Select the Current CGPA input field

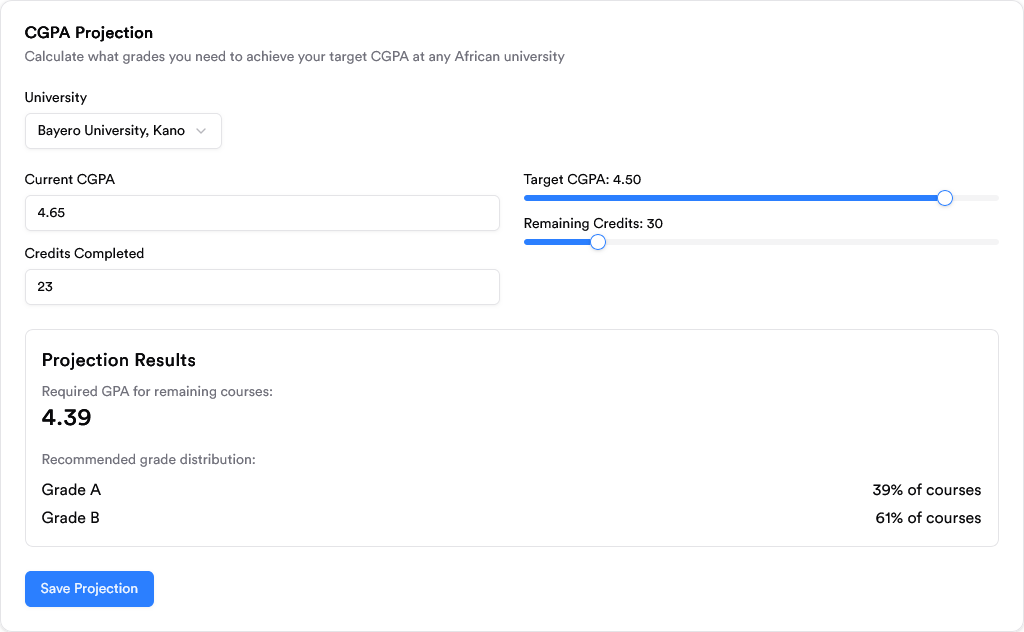coord(261,213)
